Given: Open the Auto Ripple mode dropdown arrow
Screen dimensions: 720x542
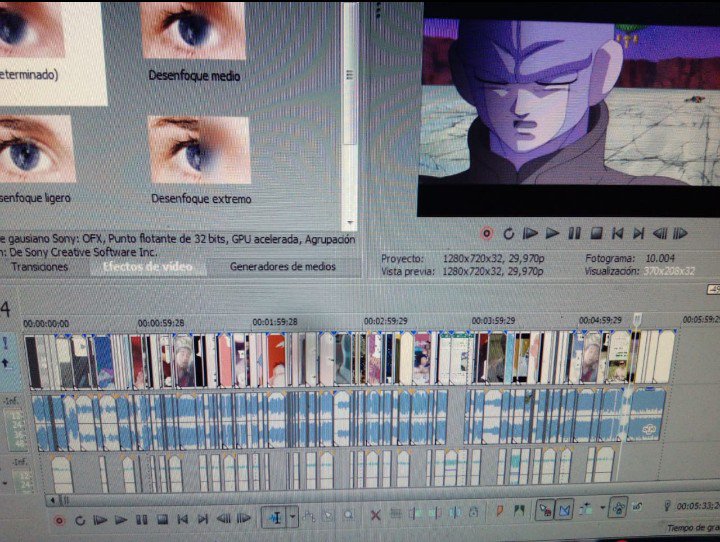Looking at the screenshot, I should point(602,508).
